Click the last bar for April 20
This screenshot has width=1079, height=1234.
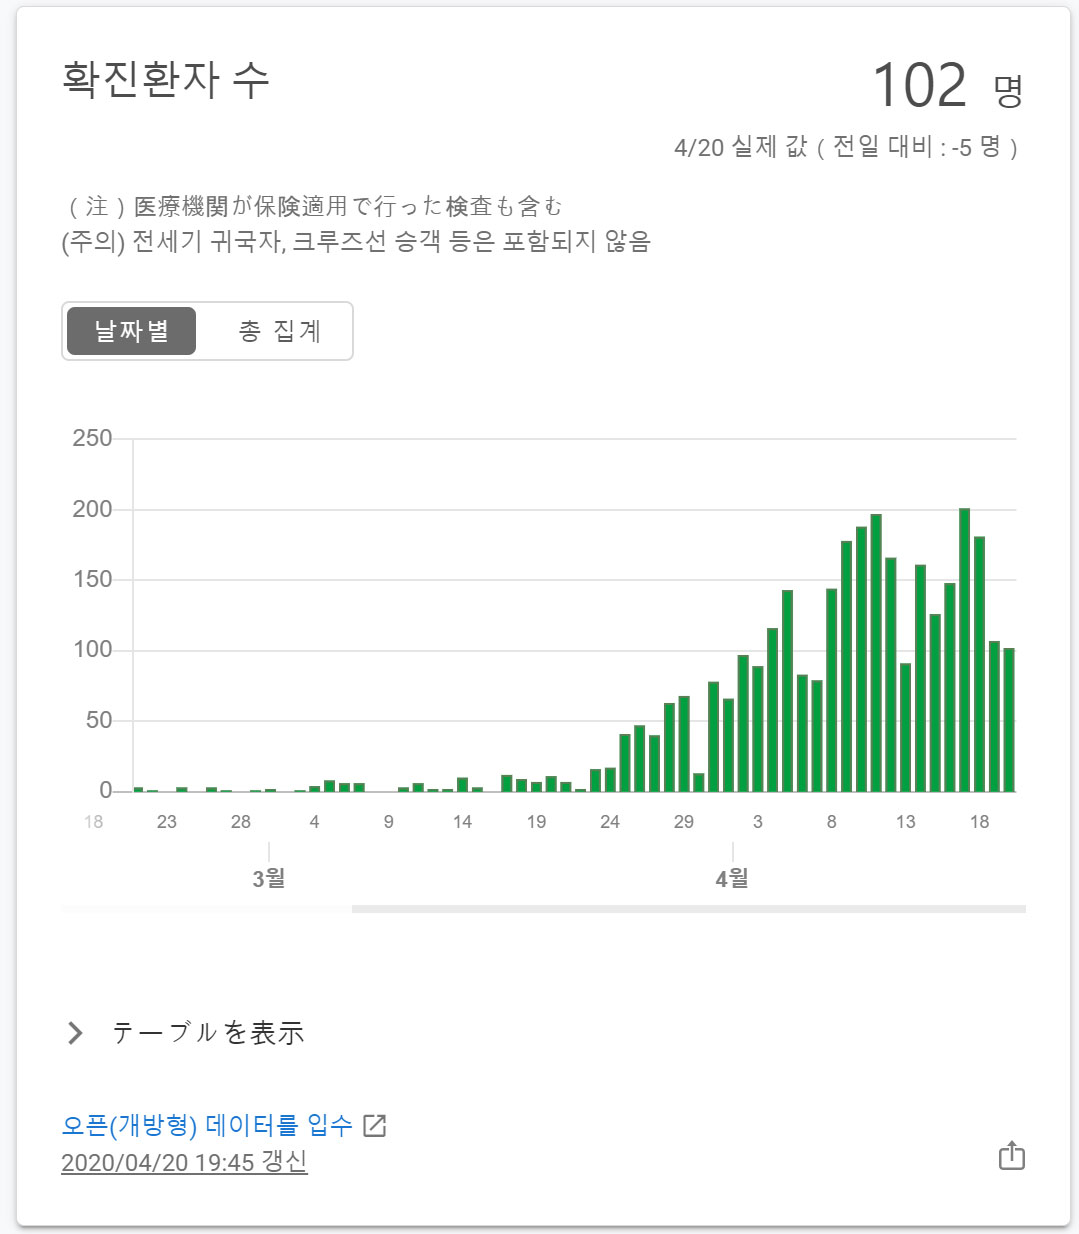[1009, 720]
